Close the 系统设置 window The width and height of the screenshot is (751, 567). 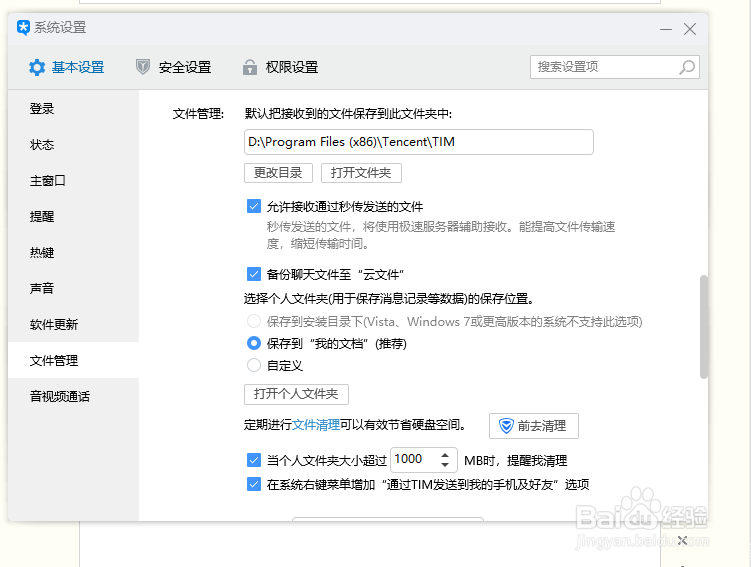tap(690, 29)
